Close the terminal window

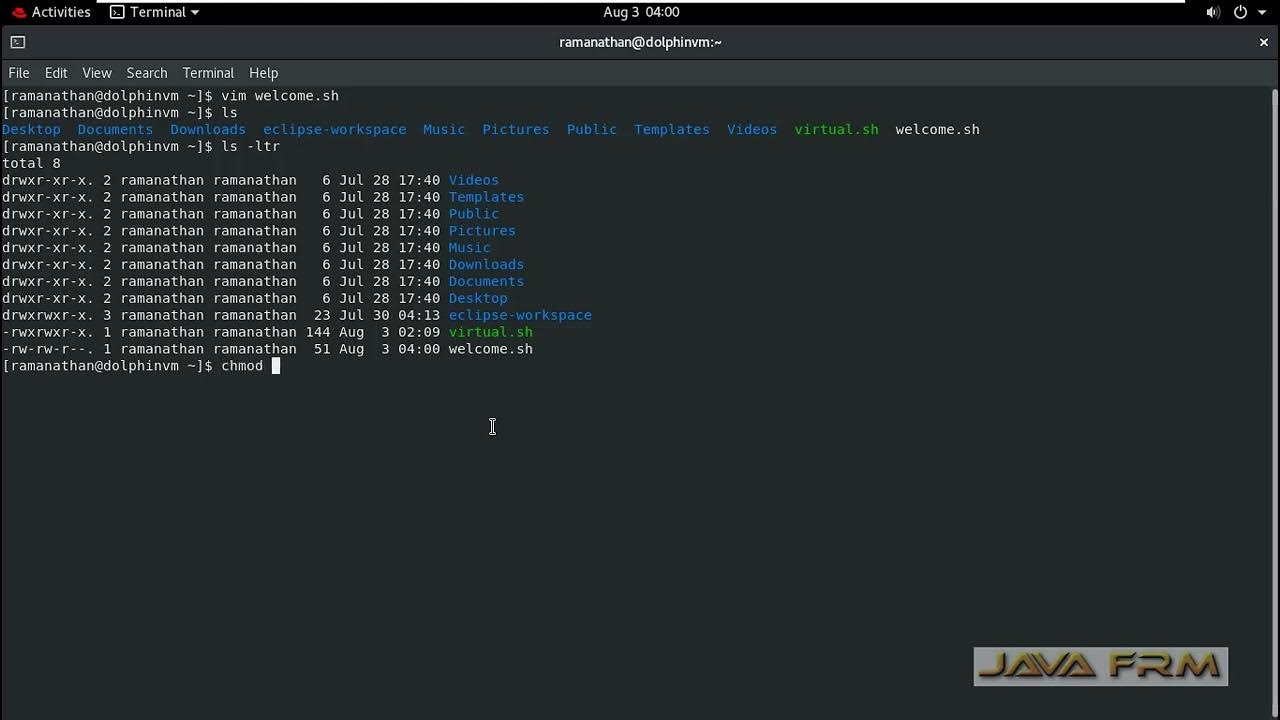(1263, 42)
